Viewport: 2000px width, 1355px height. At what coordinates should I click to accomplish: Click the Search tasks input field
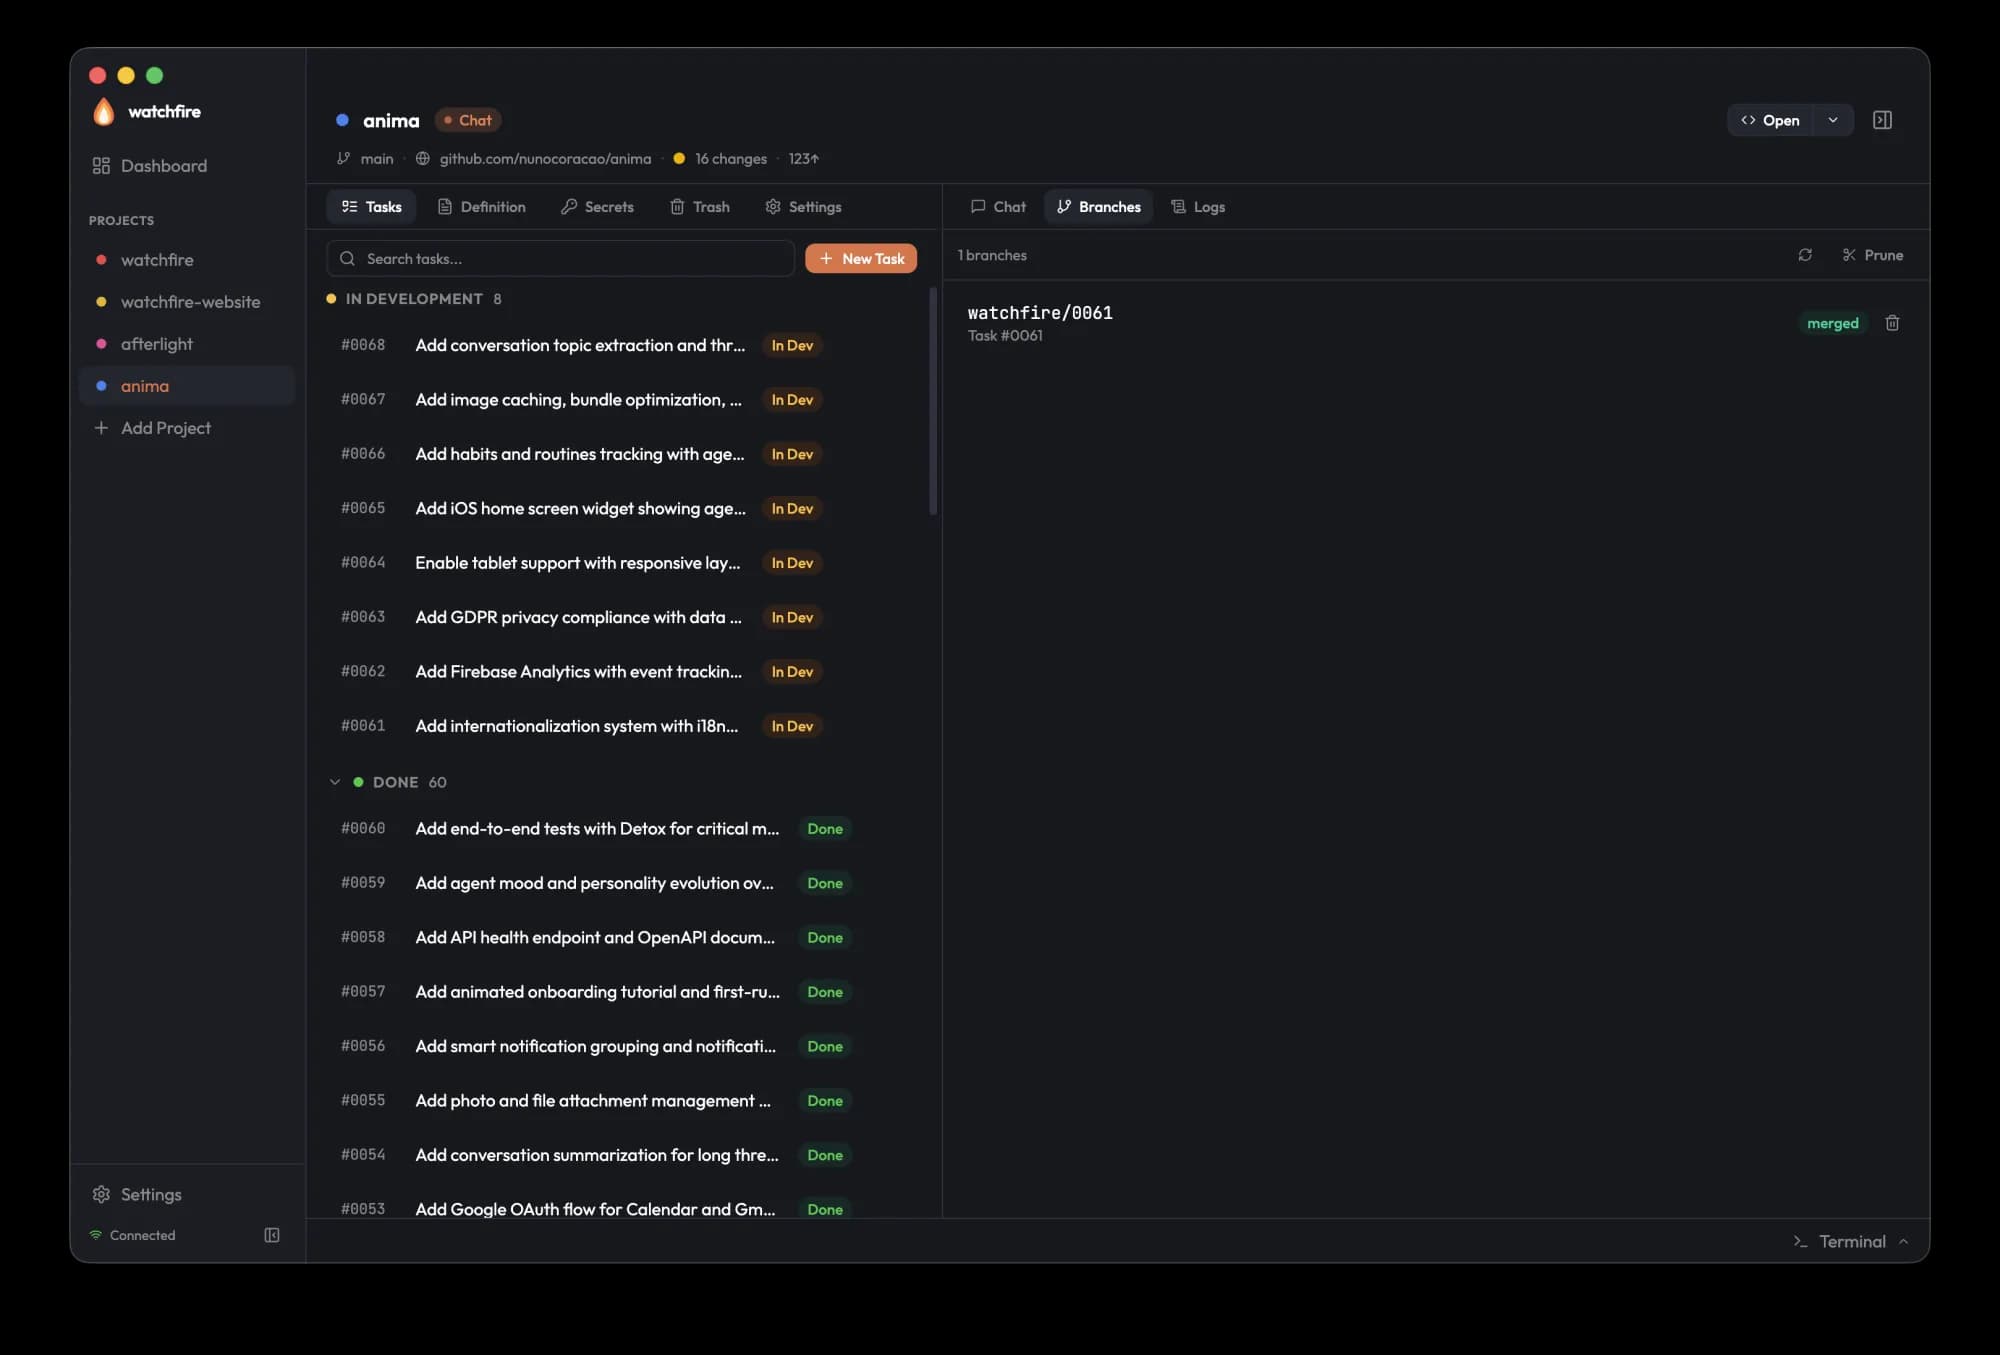coord(560,258)
